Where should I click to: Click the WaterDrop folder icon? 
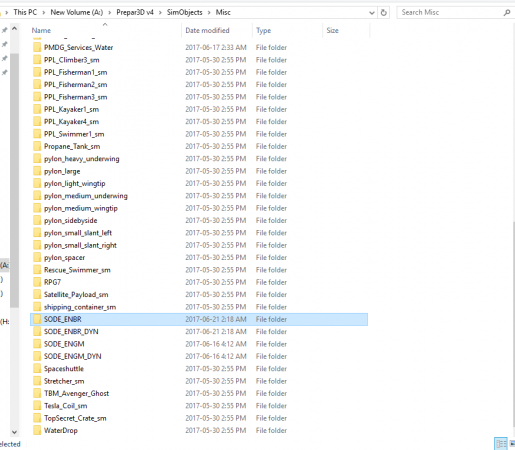coord(37,430)
